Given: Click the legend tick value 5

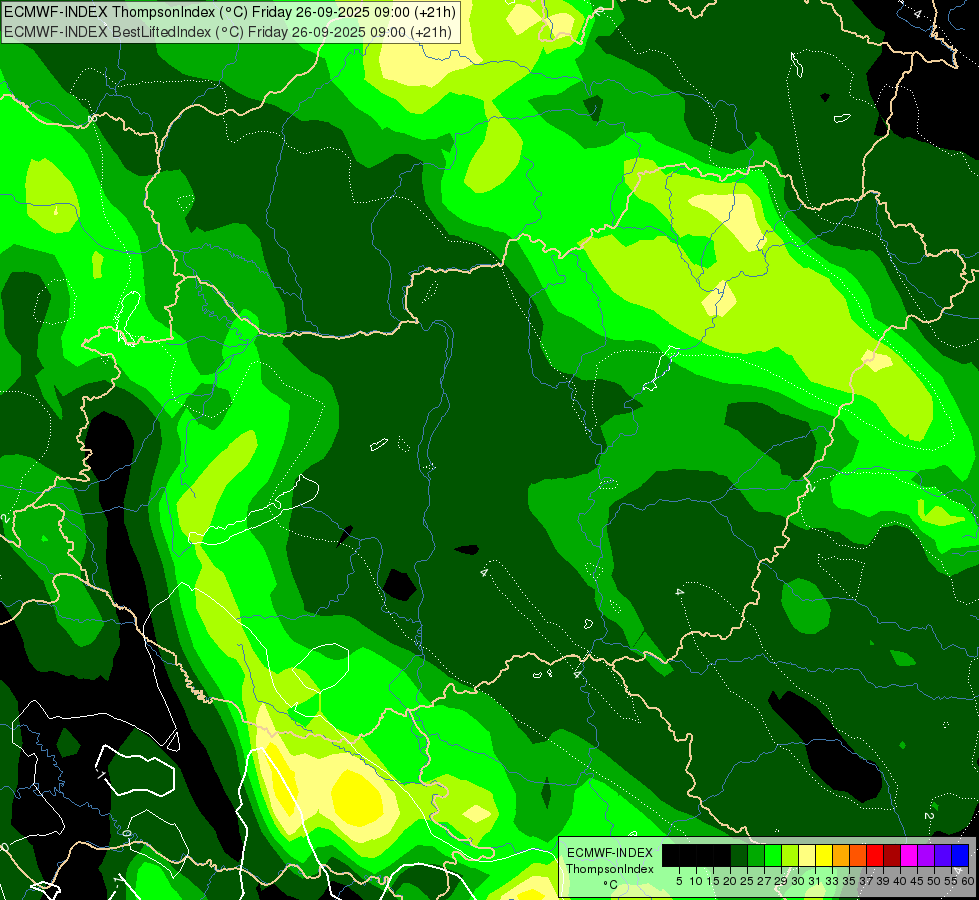Looking at the screenshot, I should pyautogui.click(x=679, y=881).
